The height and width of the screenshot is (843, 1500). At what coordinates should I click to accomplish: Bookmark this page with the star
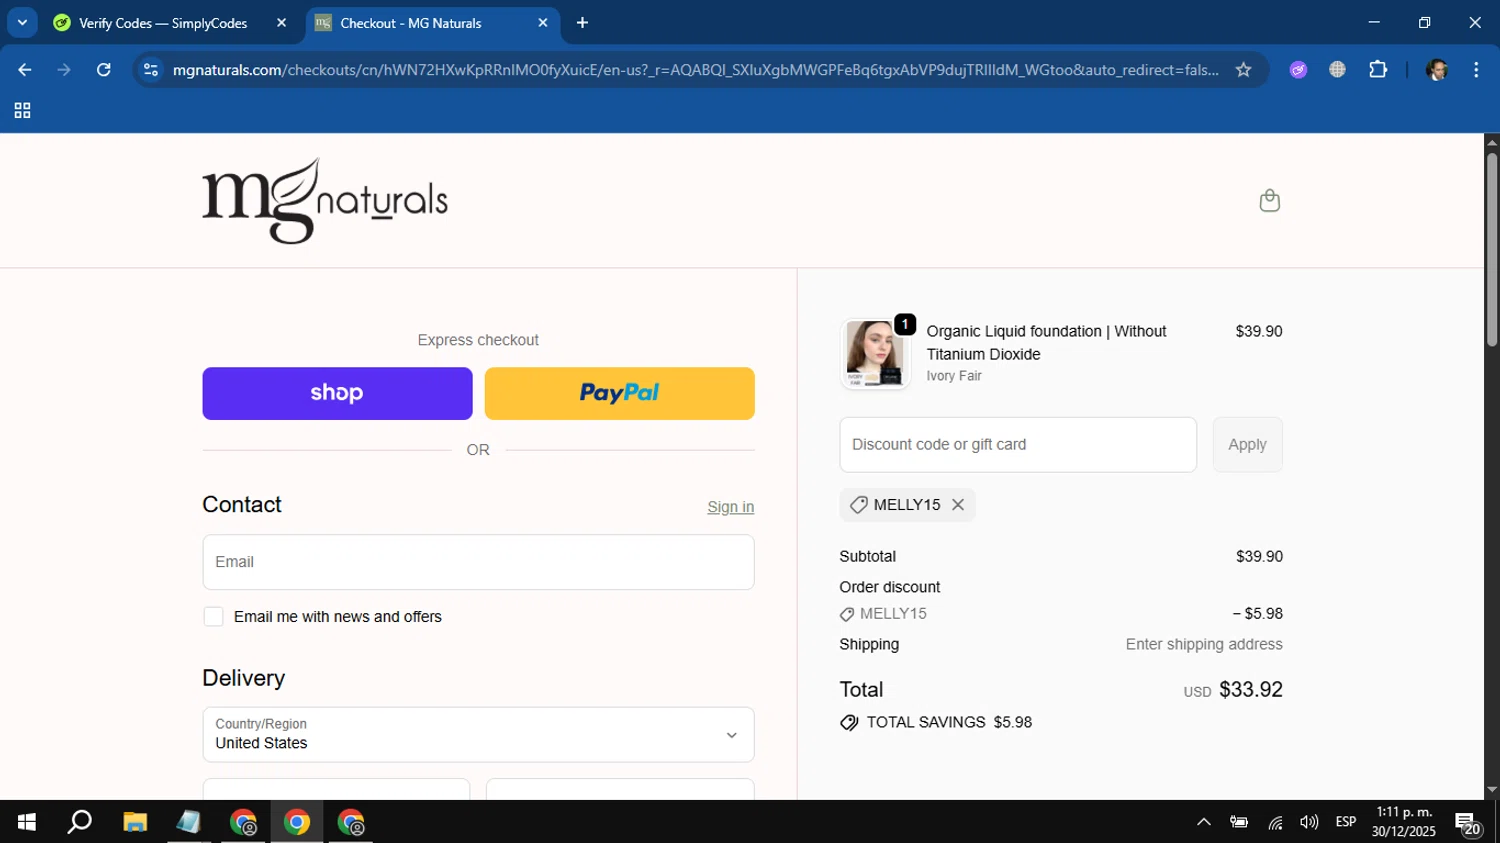point(1243,70)
